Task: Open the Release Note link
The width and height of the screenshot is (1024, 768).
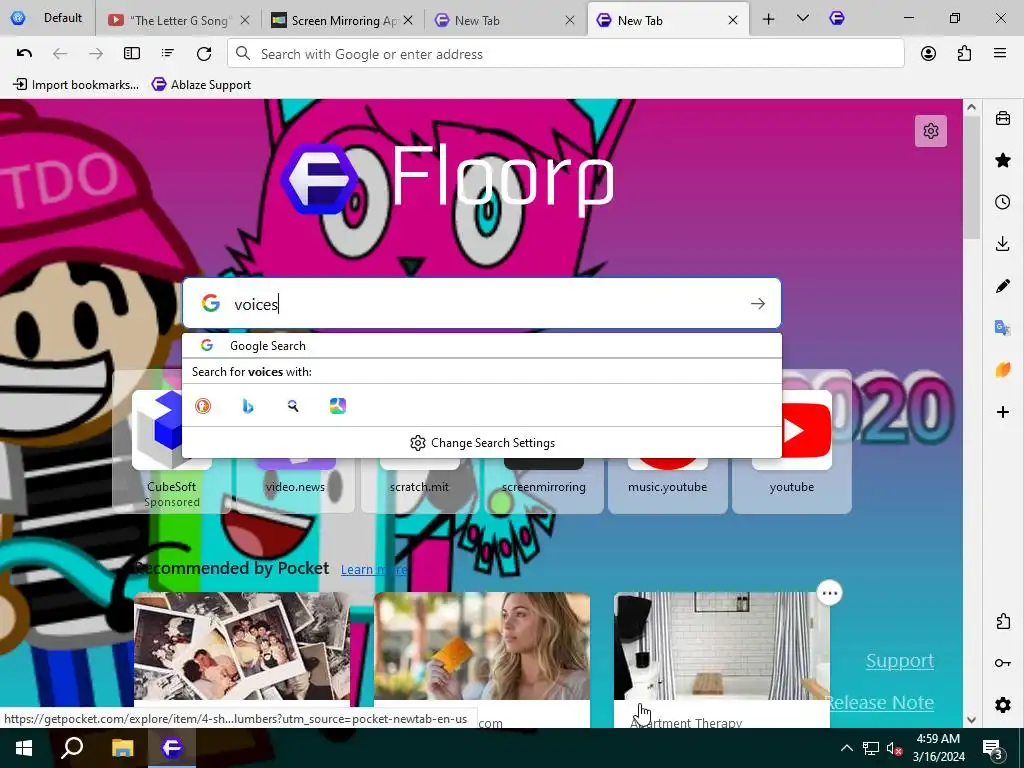Action: point(881,702)
